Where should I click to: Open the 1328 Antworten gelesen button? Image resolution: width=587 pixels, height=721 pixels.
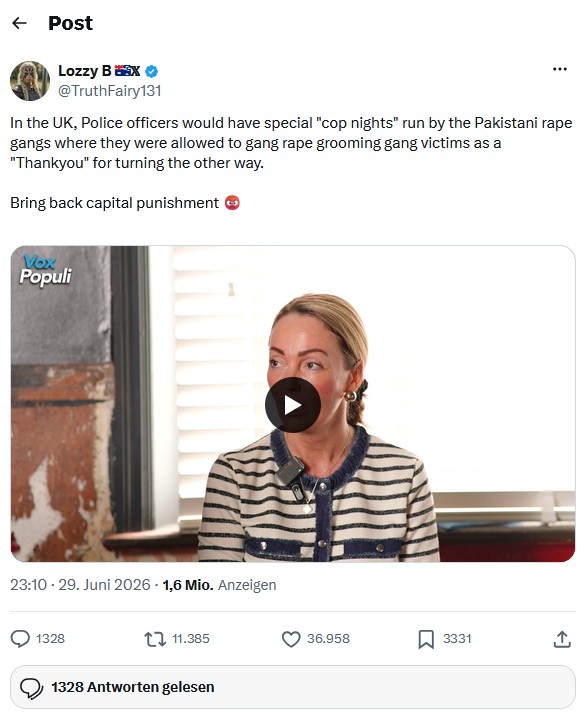coord(293,687)
